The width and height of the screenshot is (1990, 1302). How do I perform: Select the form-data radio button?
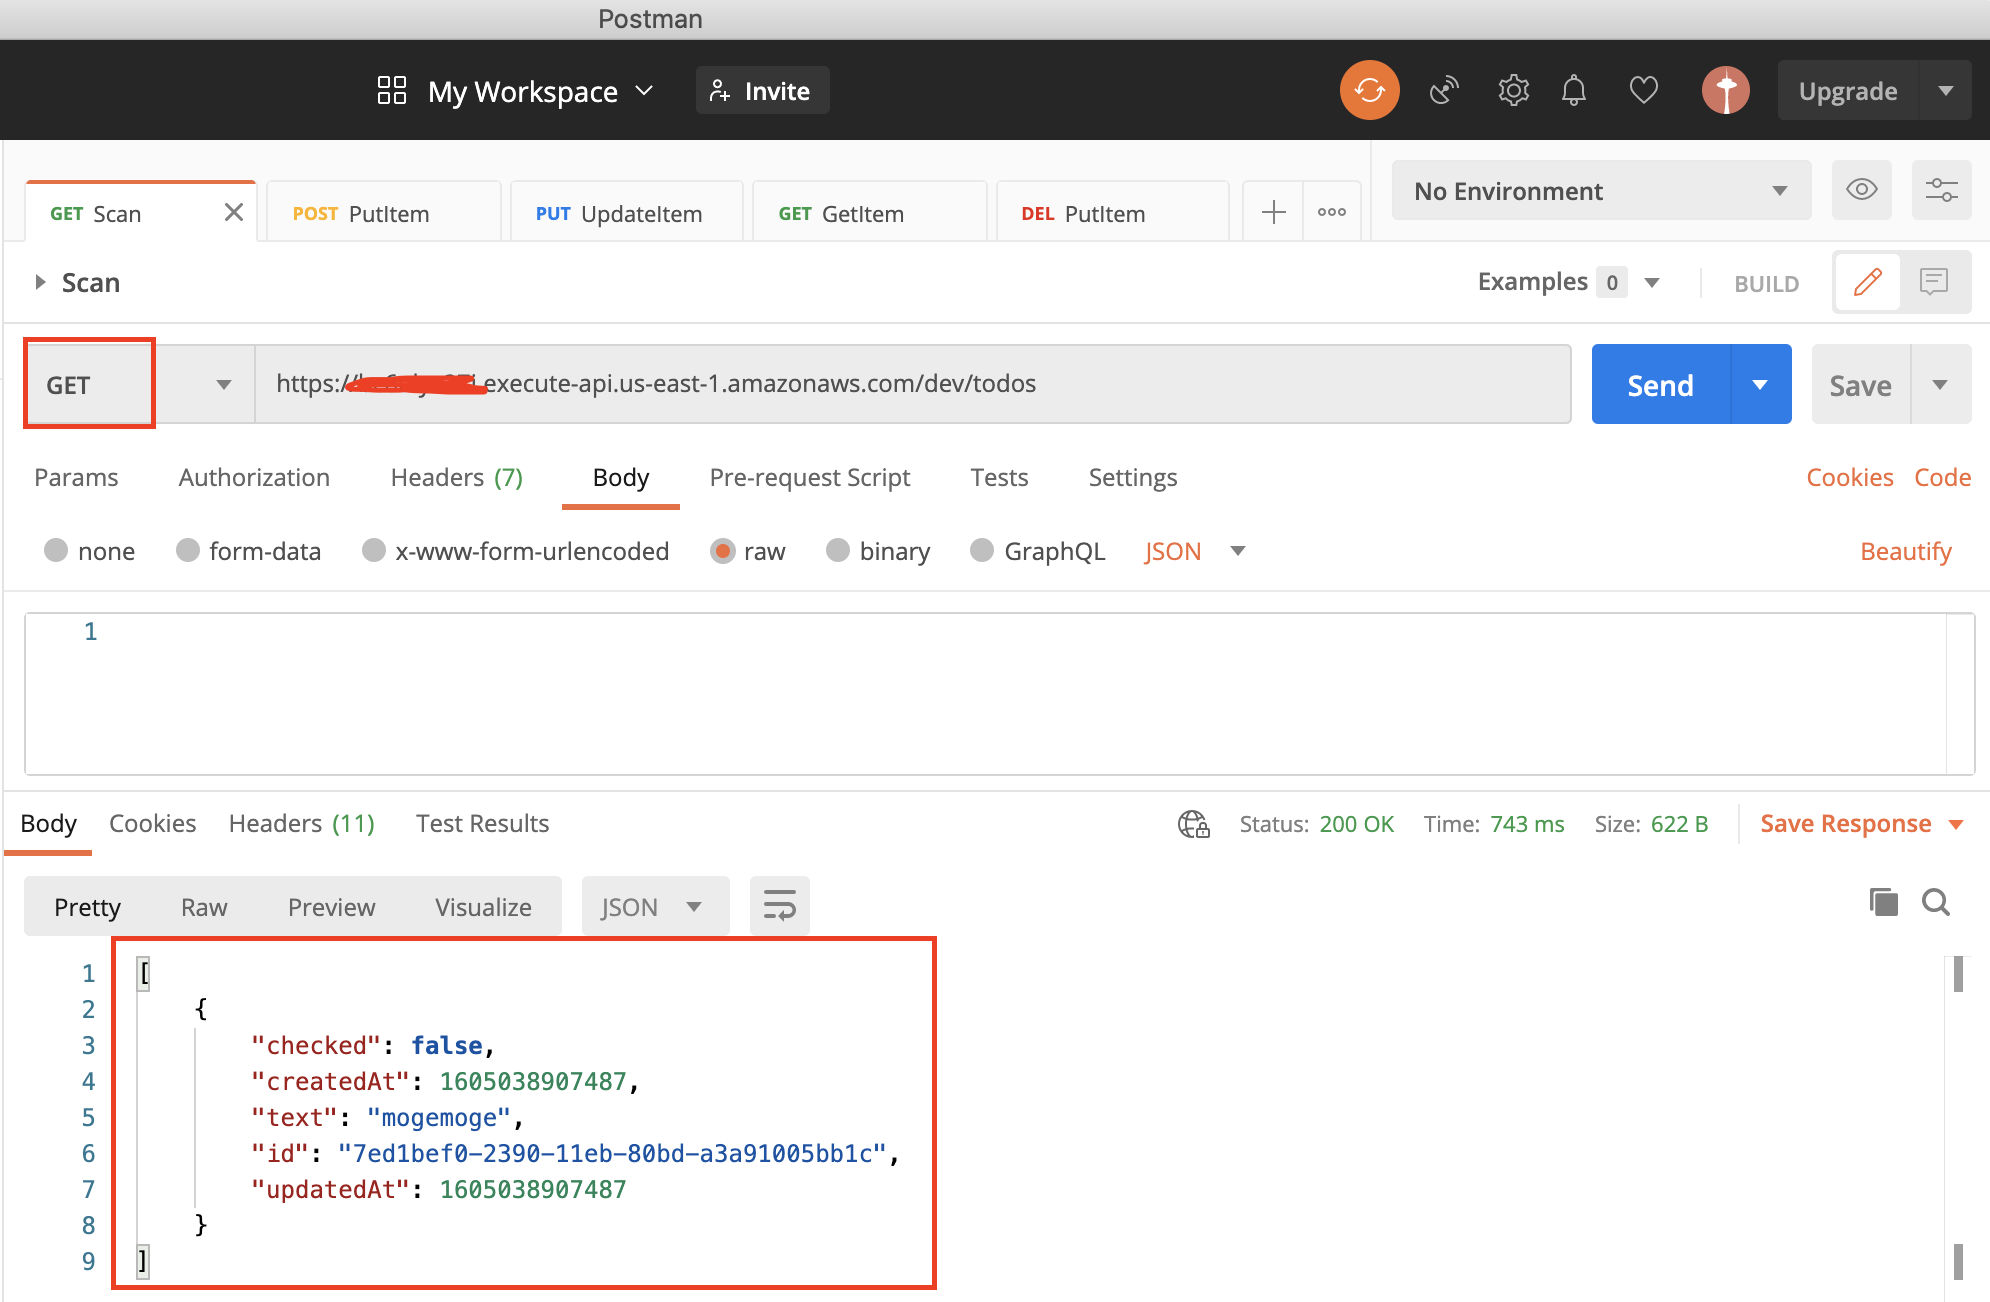tap(187, 551)
